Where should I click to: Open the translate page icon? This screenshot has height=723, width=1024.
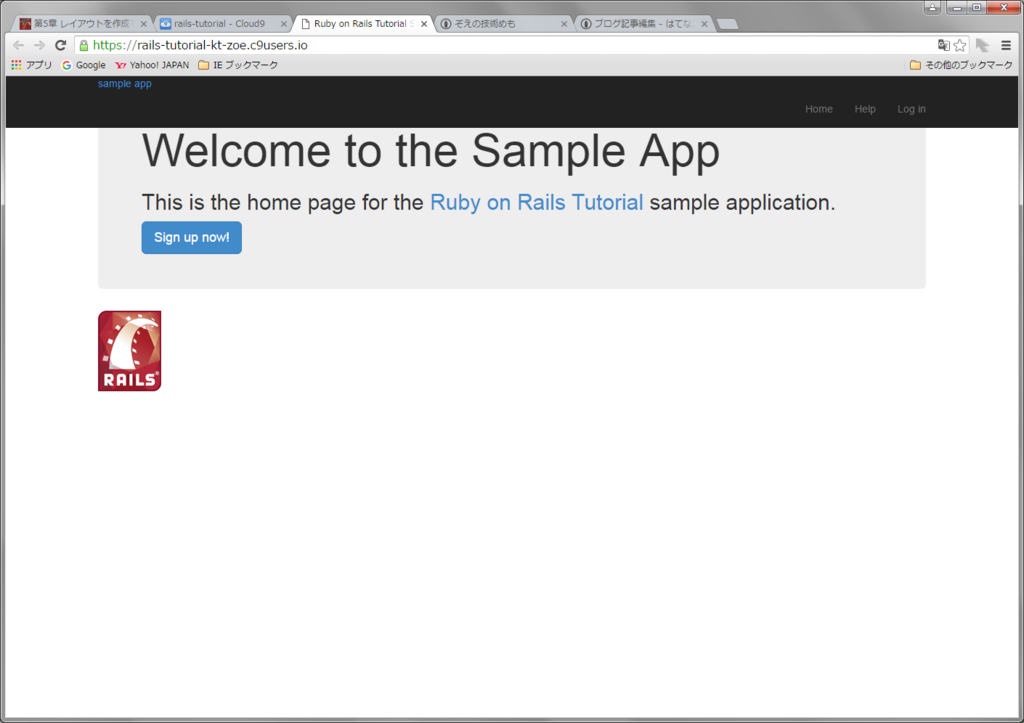pyautogui.click(x=944, y=45)
